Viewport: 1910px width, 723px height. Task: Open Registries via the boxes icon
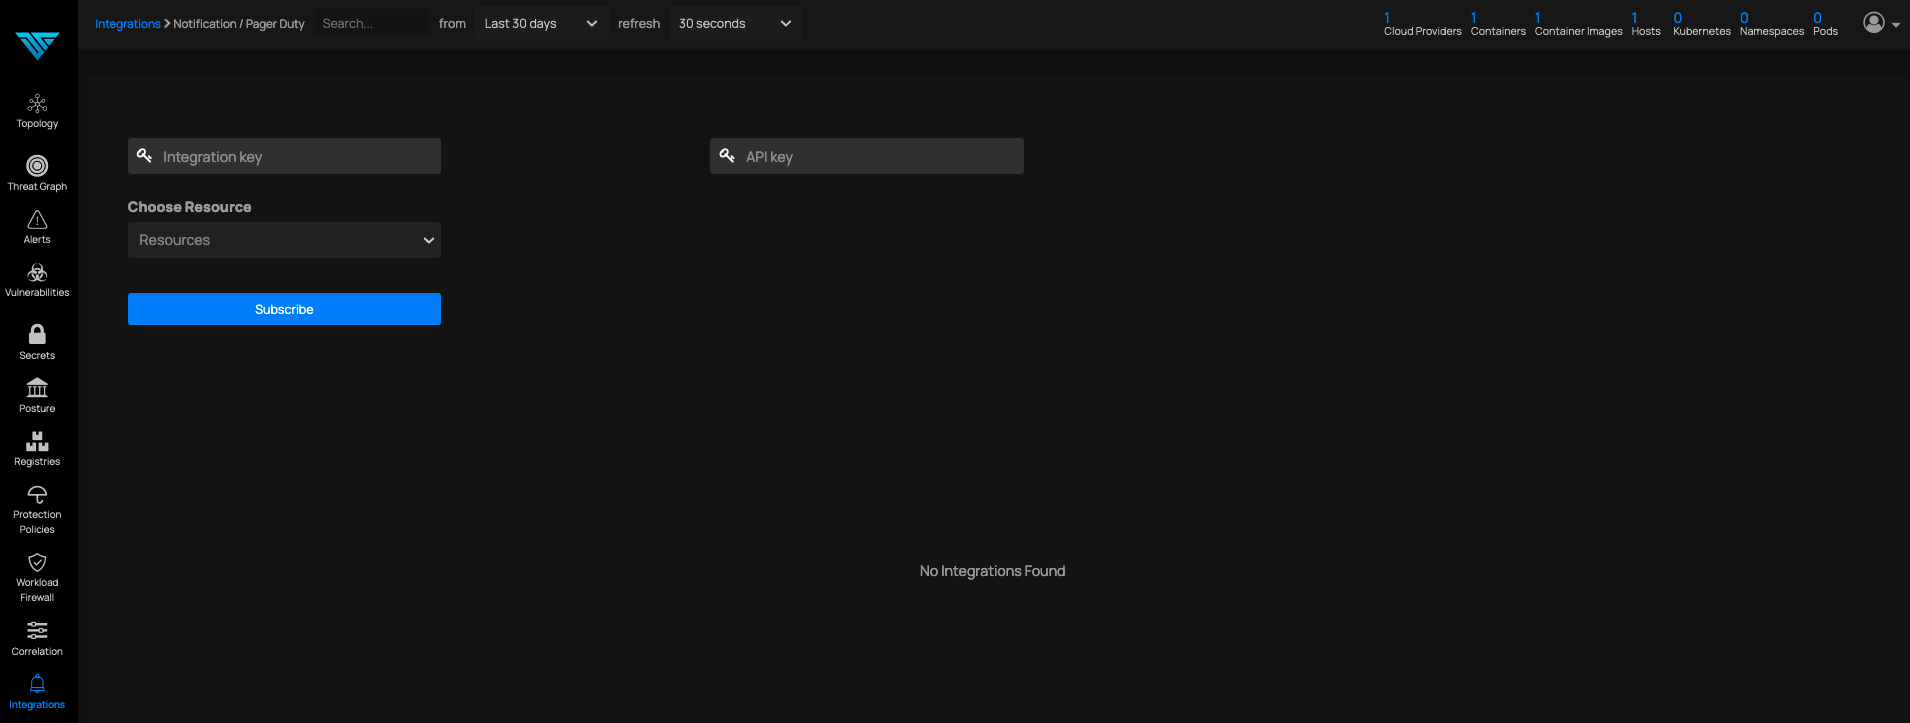[37, 441]
